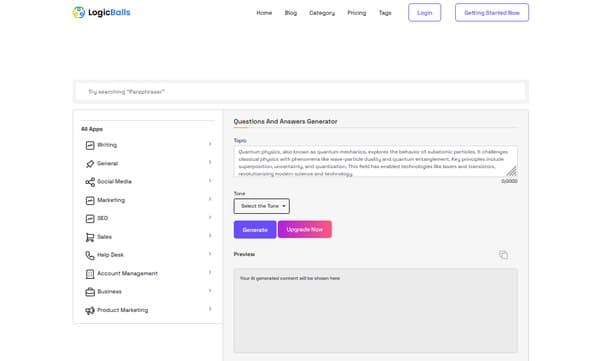Click the Getting Started Now button

[492, 13]
